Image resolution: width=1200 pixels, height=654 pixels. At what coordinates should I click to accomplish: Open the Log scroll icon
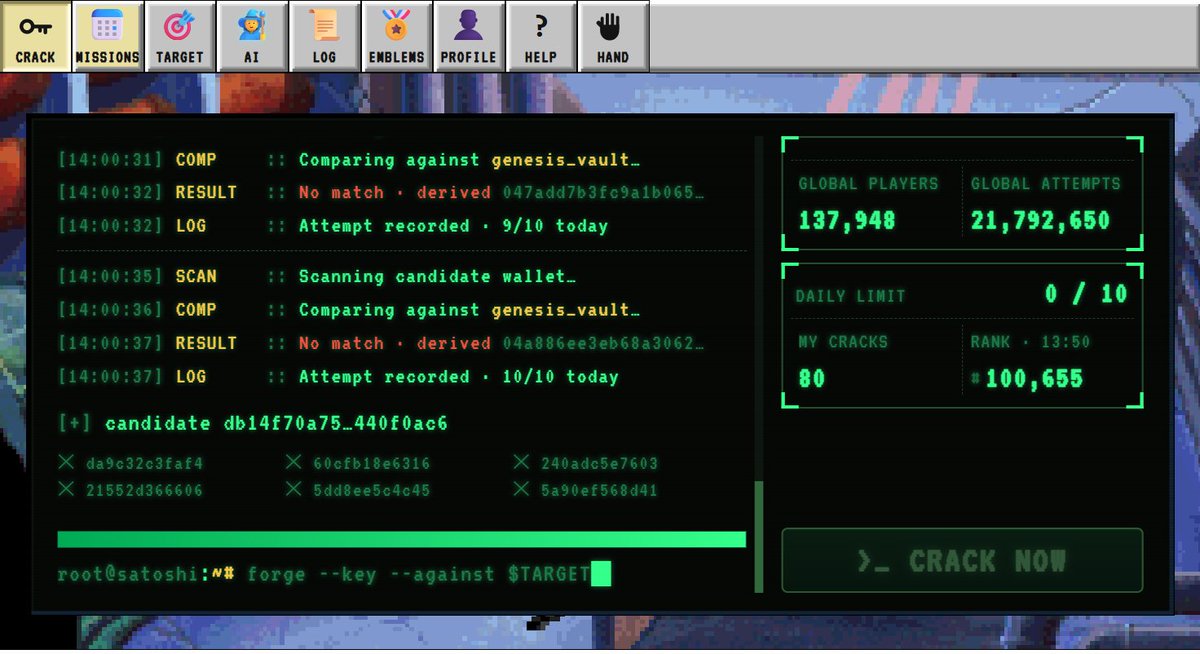pos(324,37)
